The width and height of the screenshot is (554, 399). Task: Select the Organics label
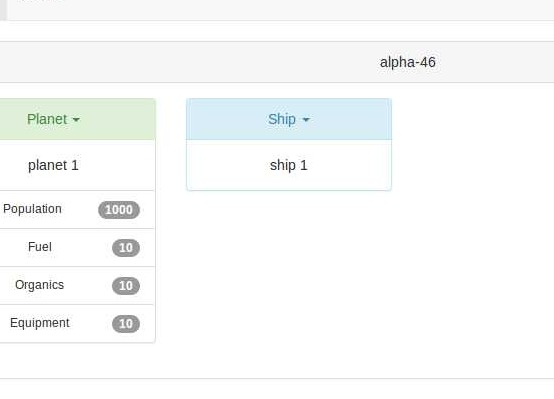coord(40,285)
